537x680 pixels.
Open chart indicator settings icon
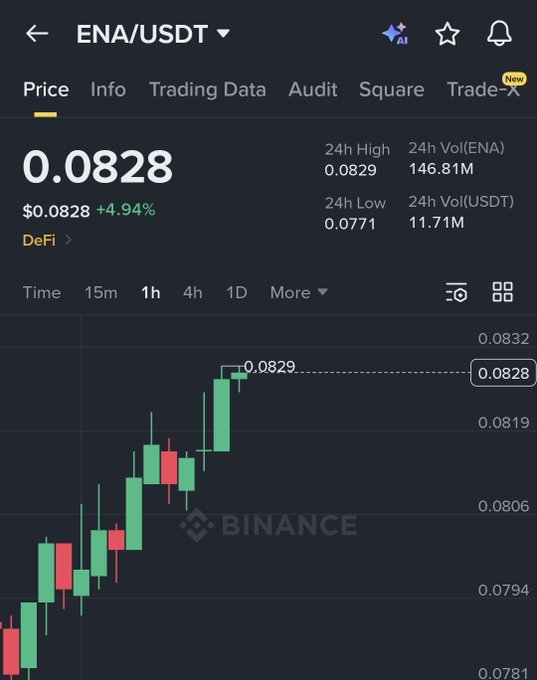coord(456,292)
